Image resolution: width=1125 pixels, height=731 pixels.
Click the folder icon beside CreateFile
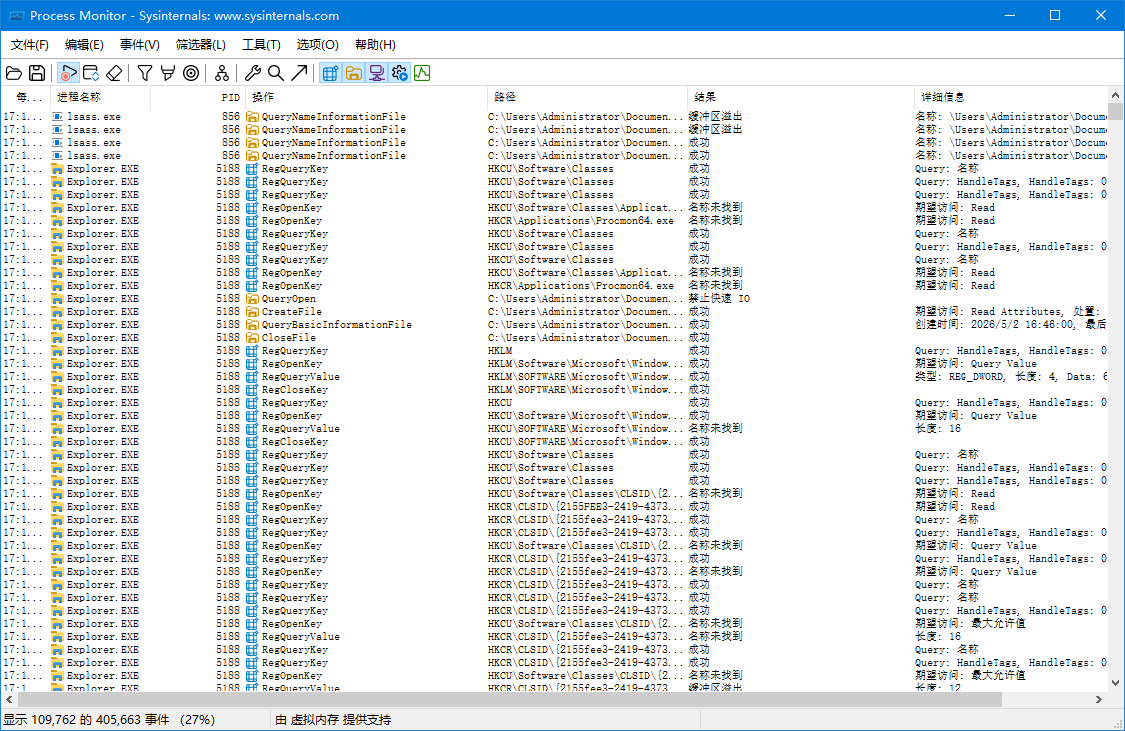pos(252,311)
